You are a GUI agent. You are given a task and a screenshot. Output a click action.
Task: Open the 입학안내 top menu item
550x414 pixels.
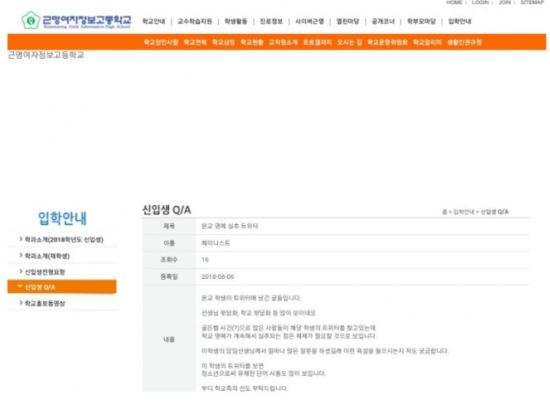(x=460, y=21)
